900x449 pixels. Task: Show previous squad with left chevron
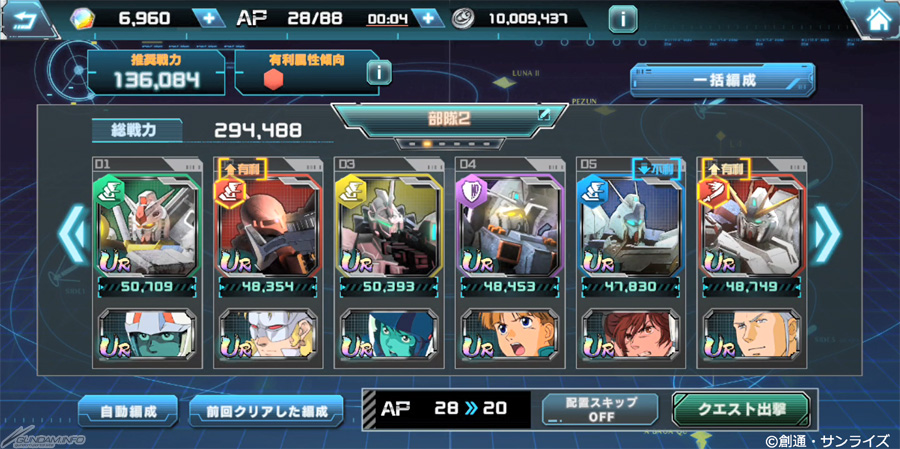coord(73,233)
